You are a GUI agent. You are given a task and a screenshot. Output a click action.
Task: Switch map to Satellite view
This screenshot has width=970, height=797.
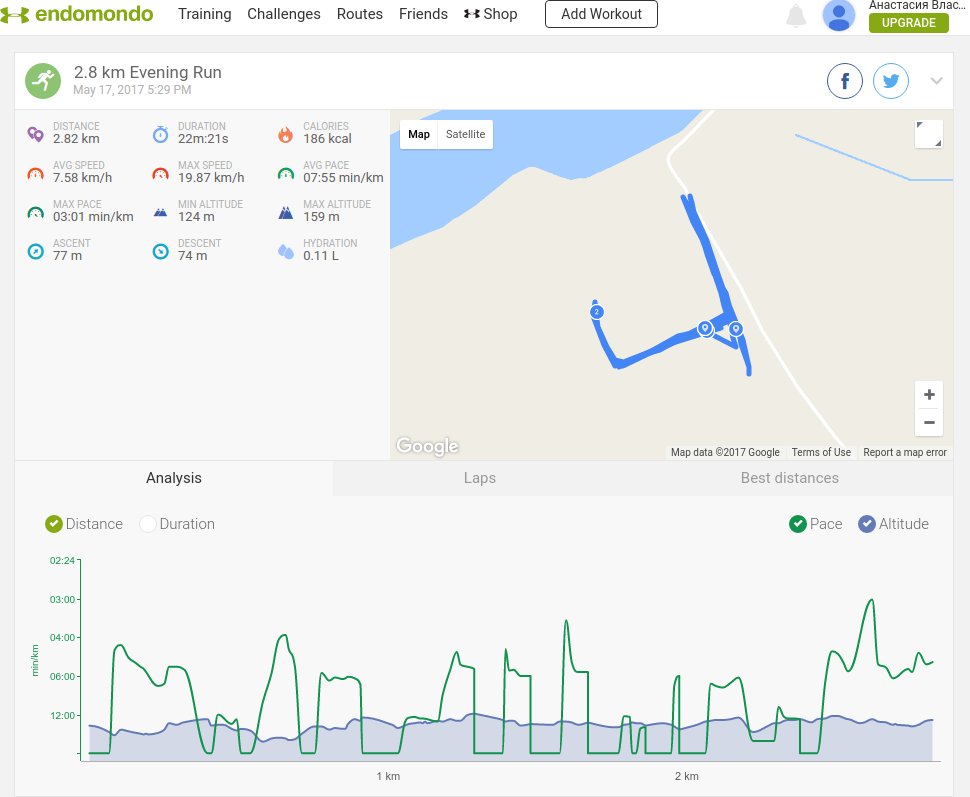pos(465,134)
